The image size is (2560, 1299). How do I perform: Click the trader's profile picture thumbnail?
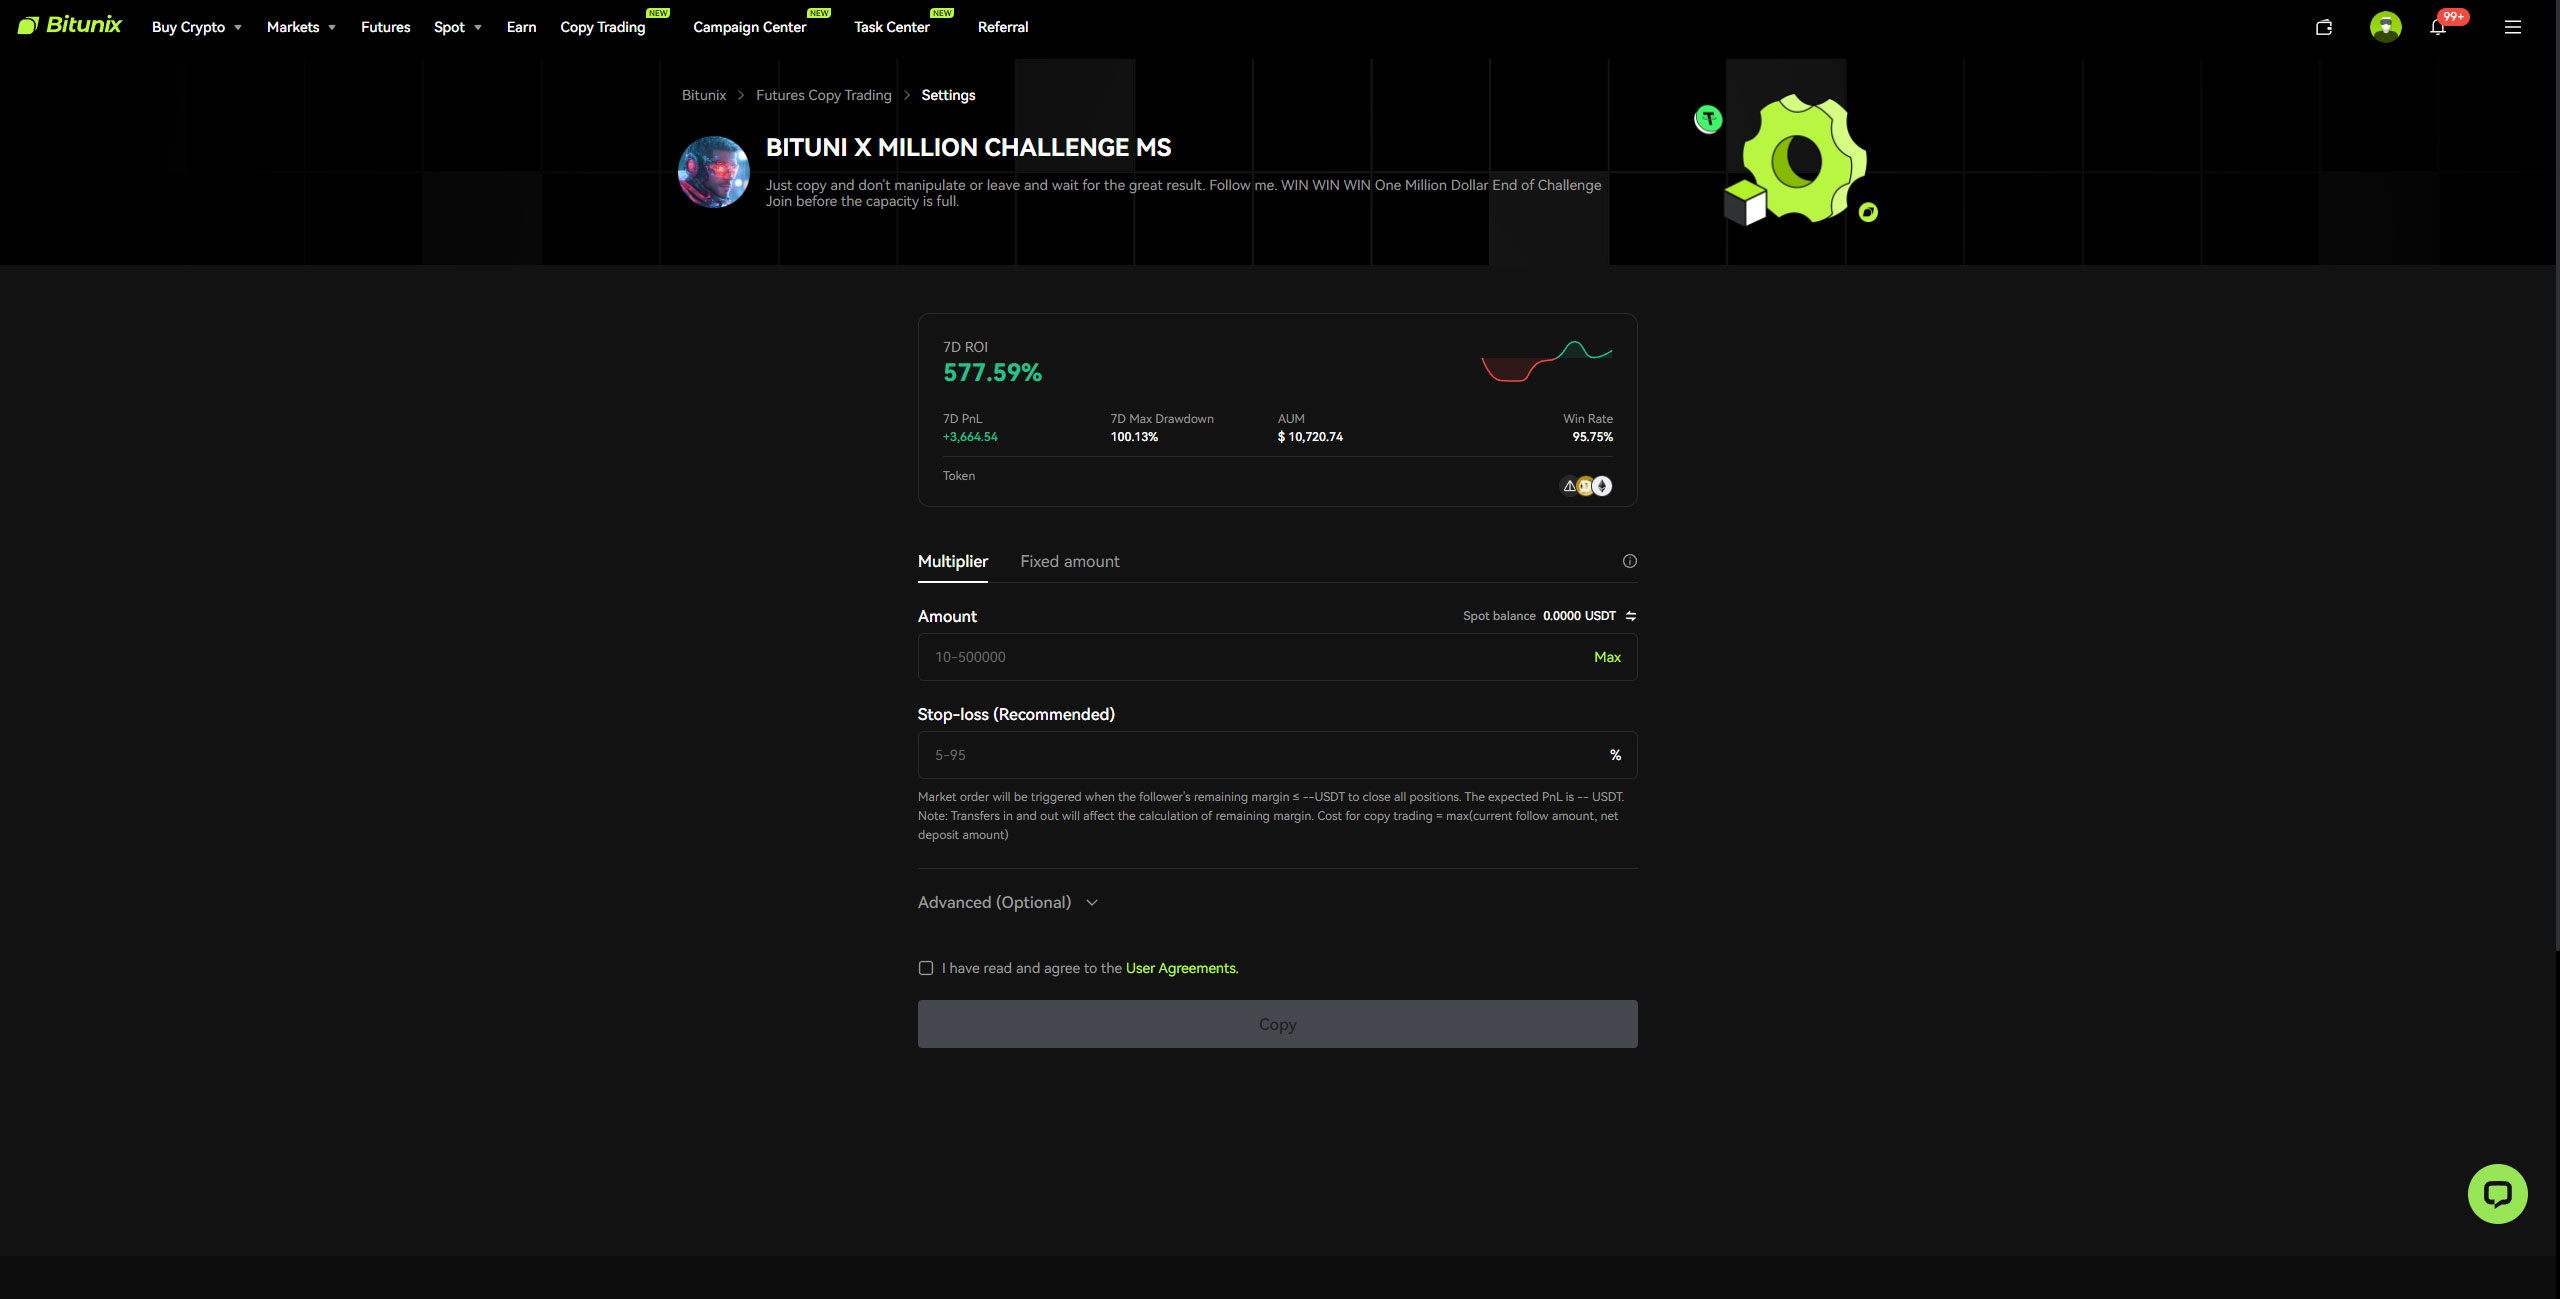(713, 172)
